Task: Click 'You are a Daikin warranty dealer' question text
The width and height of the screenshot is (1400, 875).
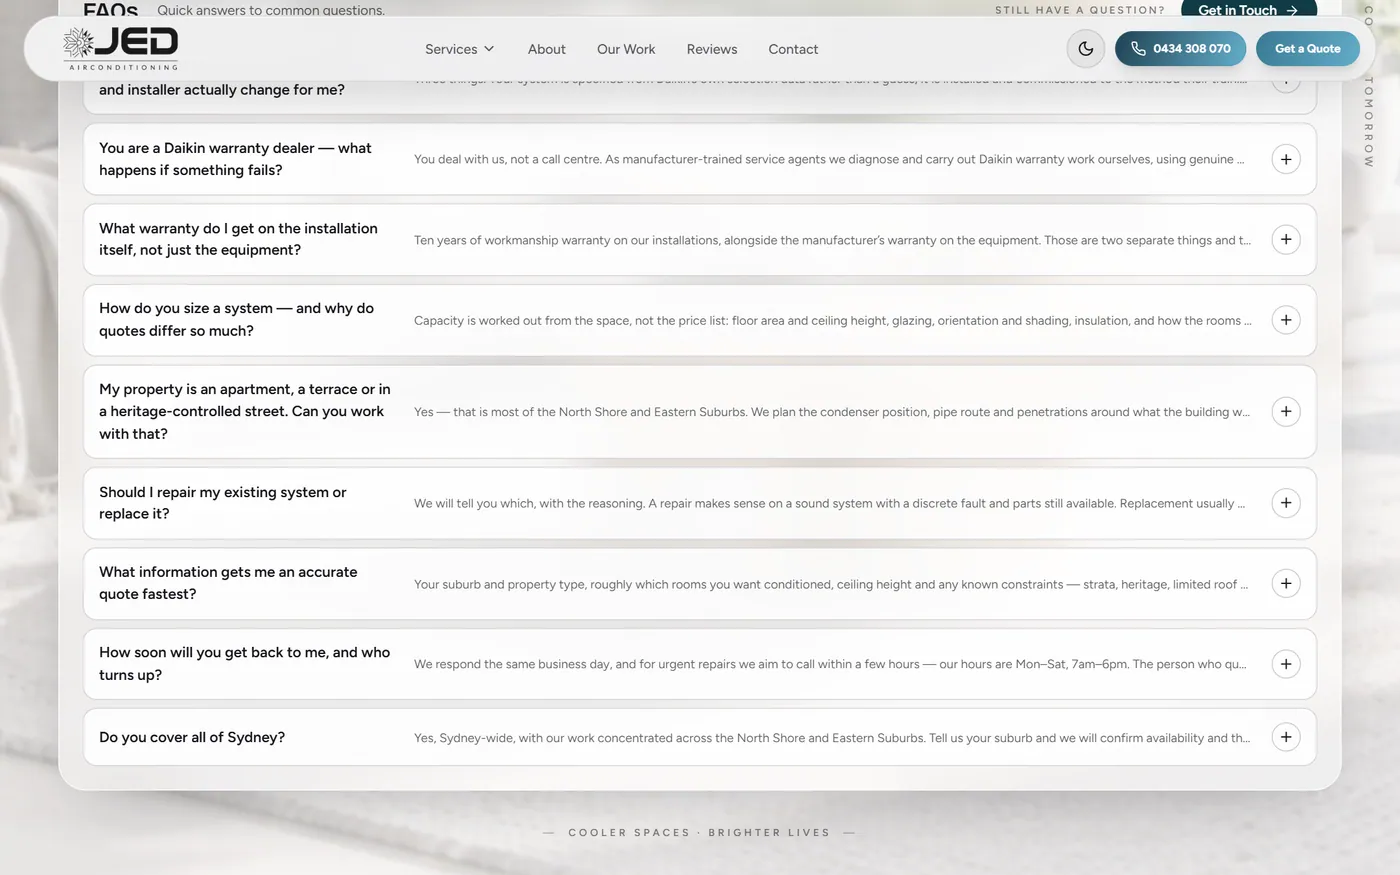Action: 235,159
